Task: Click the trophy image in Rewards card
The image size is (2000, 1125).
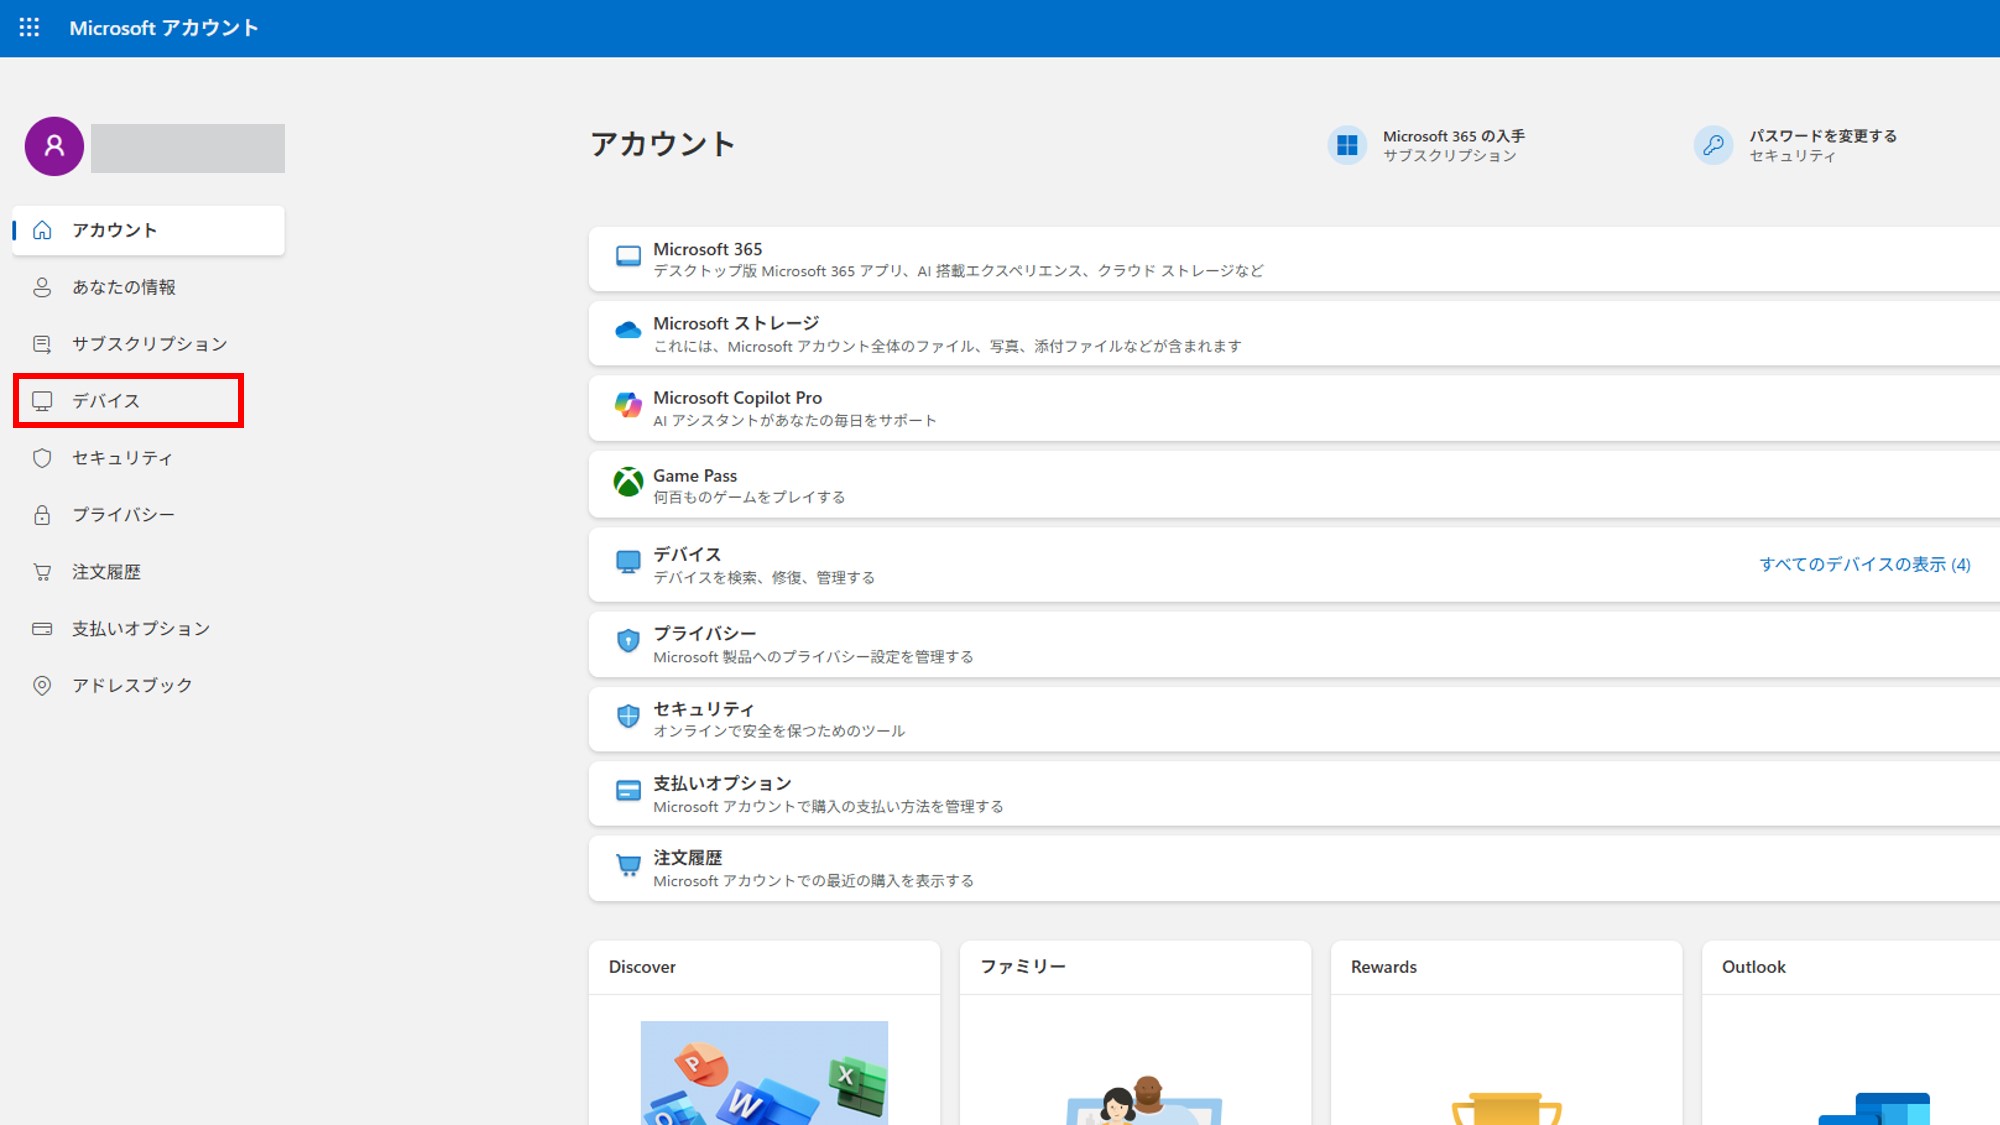Action: click(x=1507, y=1109)
